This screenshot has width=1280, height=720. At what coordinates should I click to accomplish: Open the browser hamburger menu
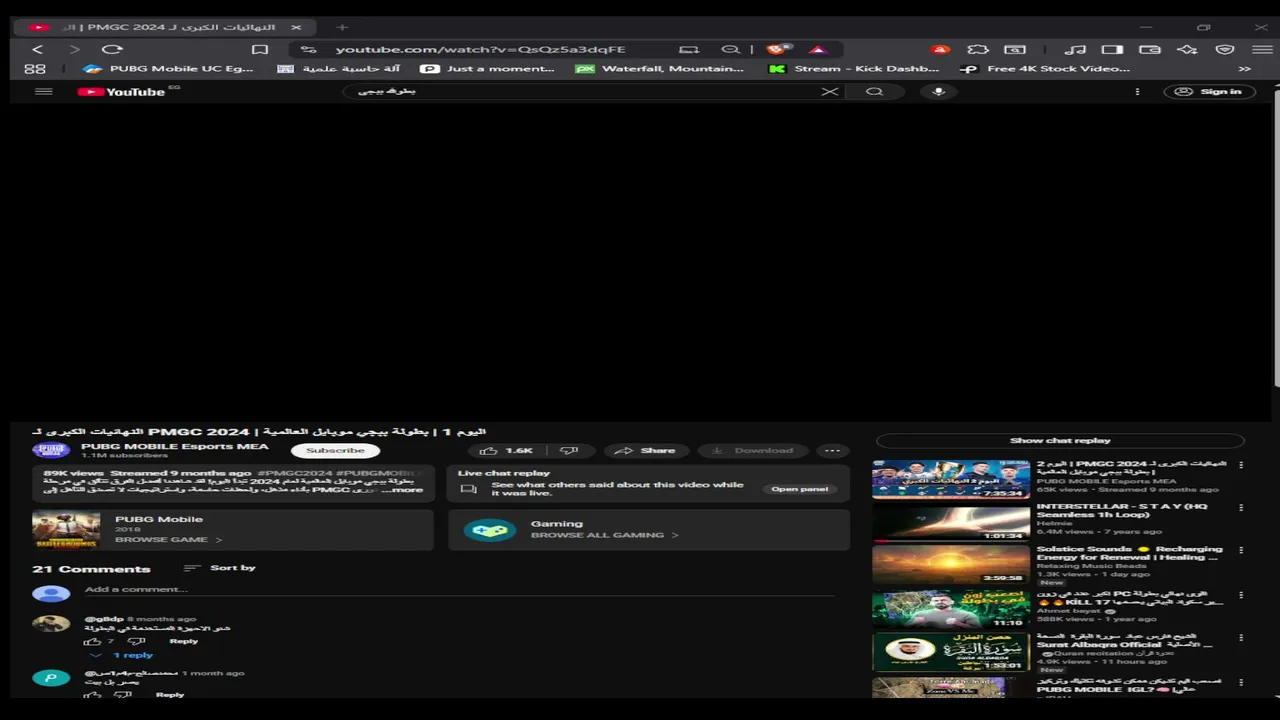(1262, 49)
